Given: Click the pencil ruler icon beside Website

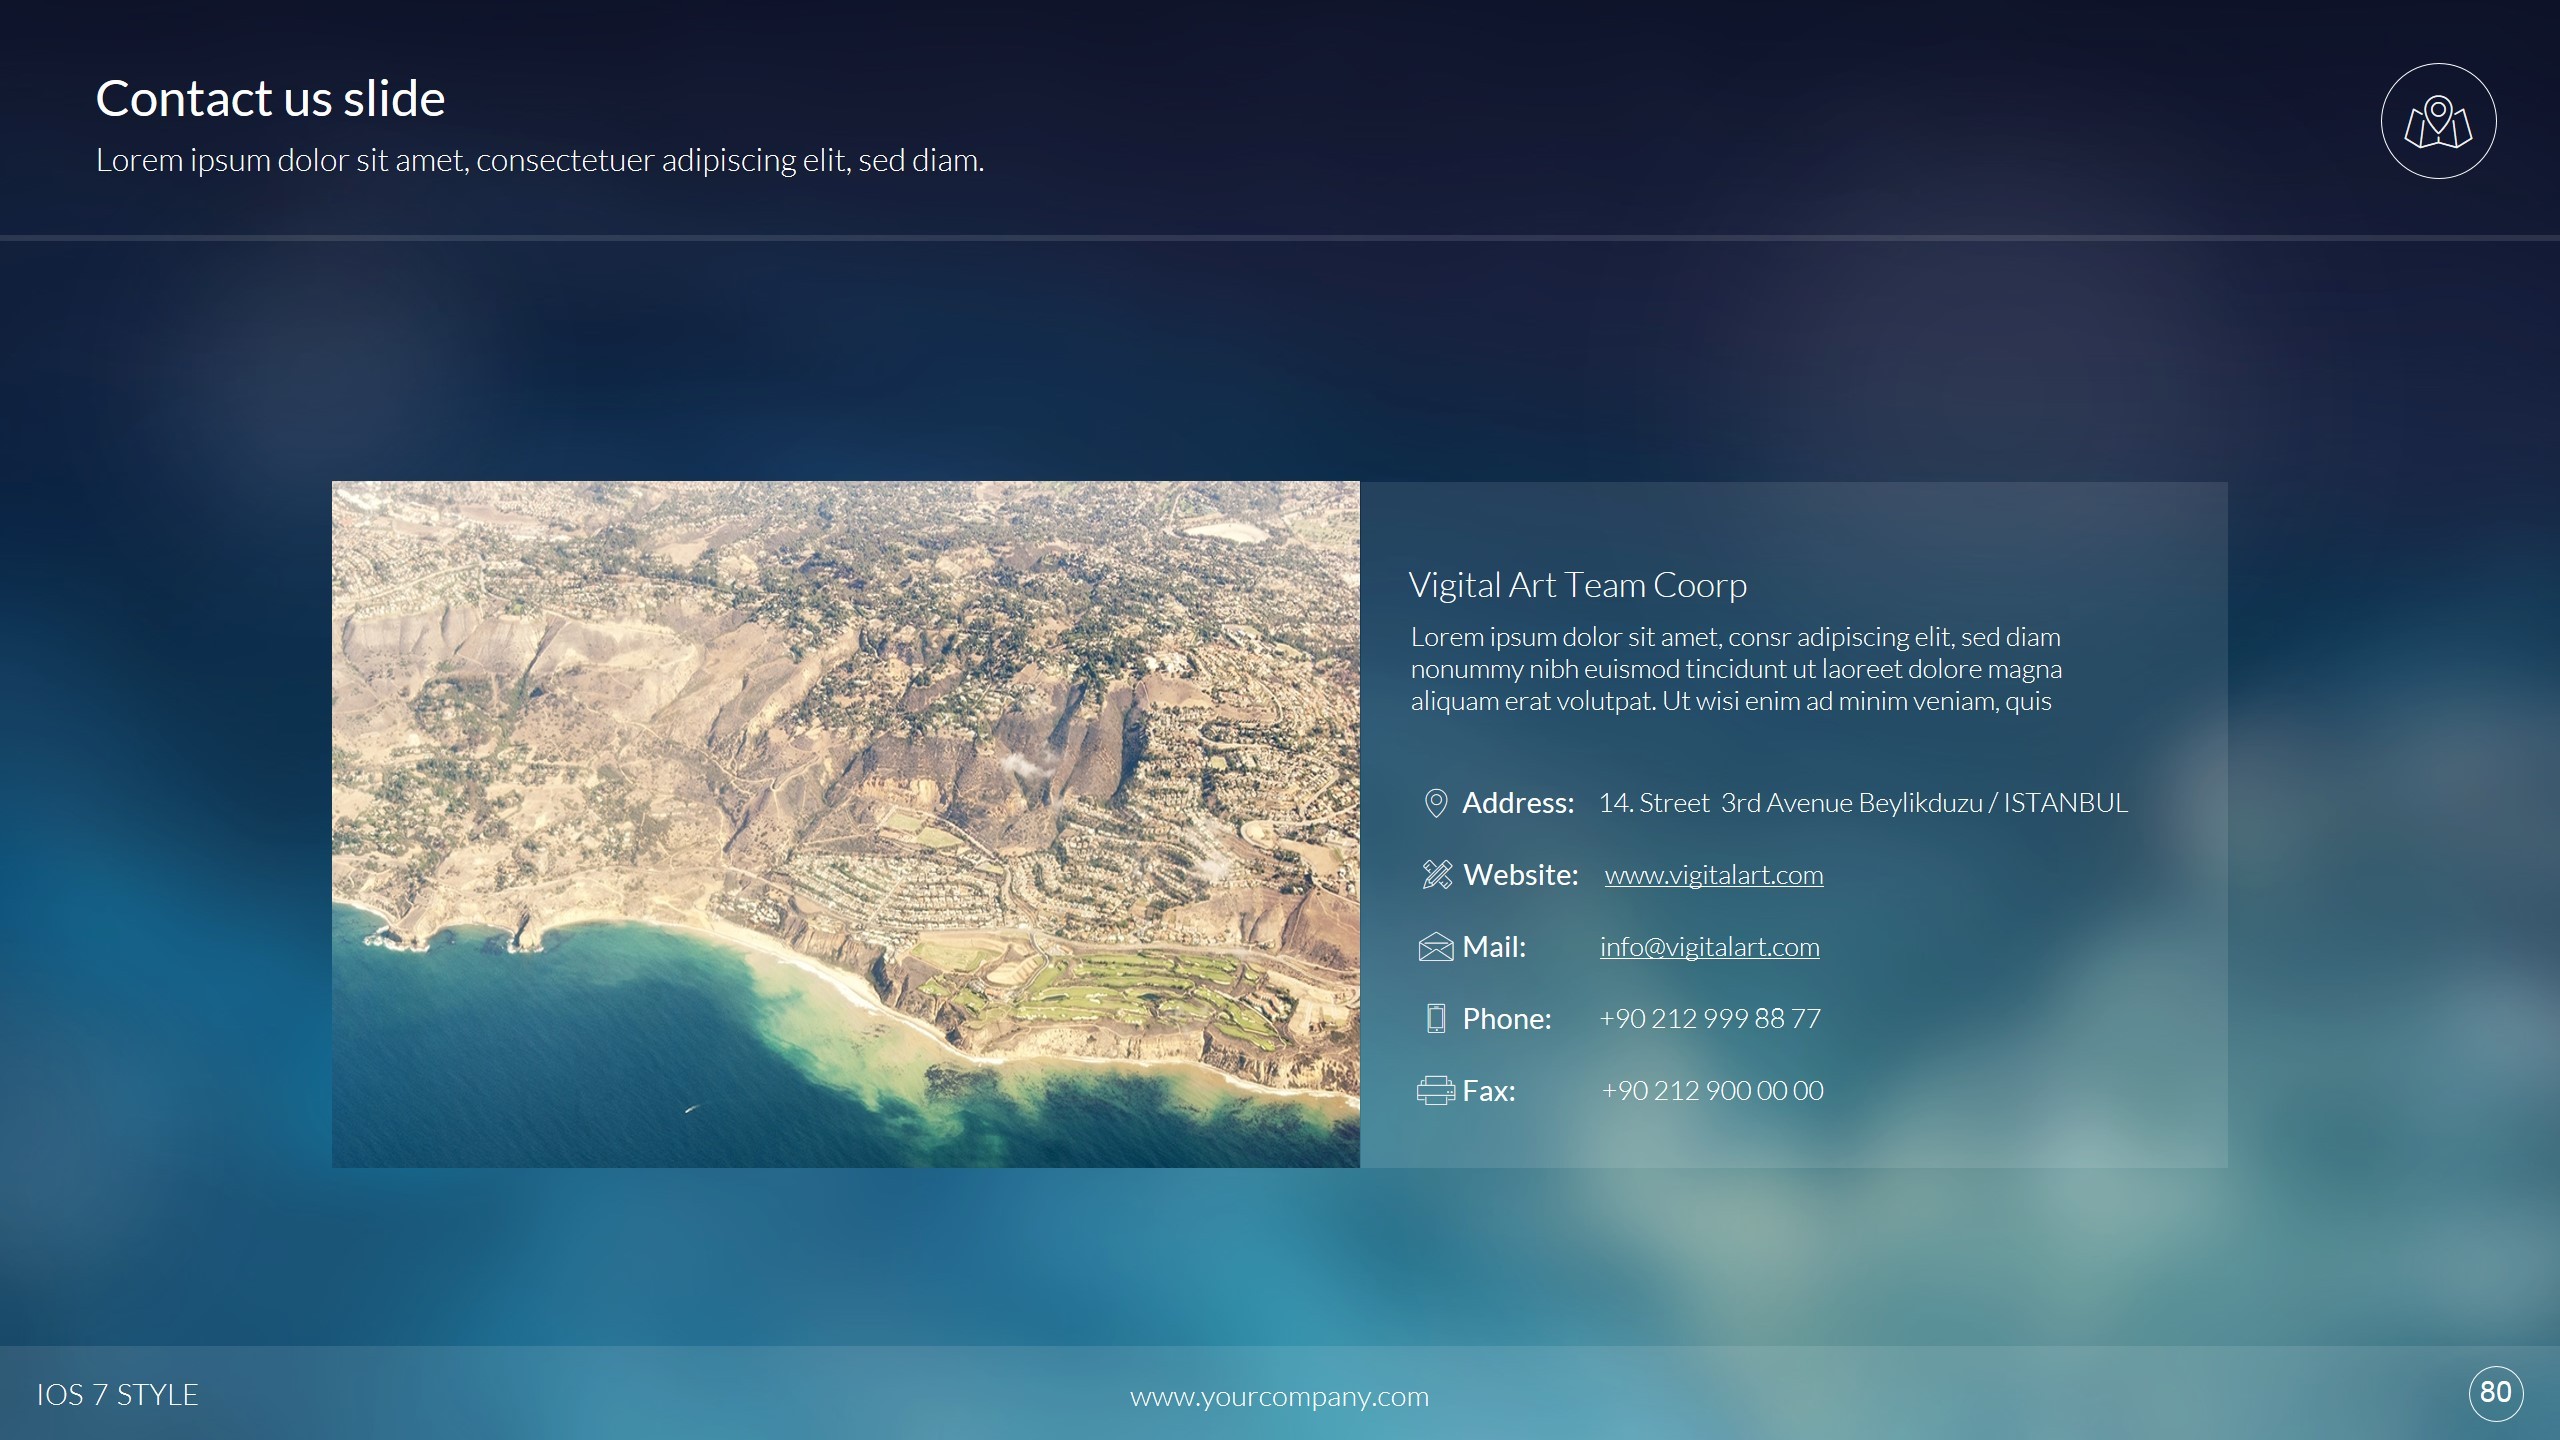Looking at the screenshot, I should click(x=1436, y=875).
